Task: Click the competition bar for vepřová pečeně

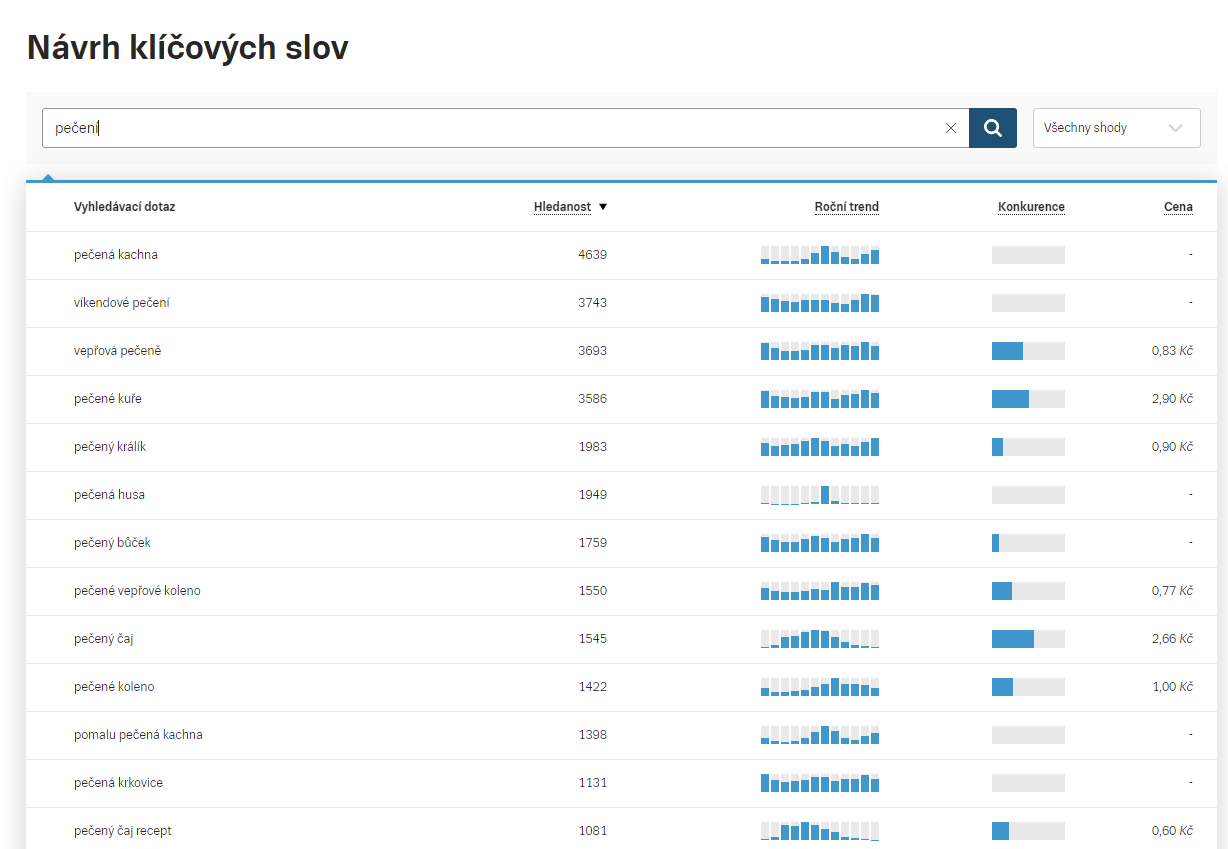Action: tap(1028, 351)
